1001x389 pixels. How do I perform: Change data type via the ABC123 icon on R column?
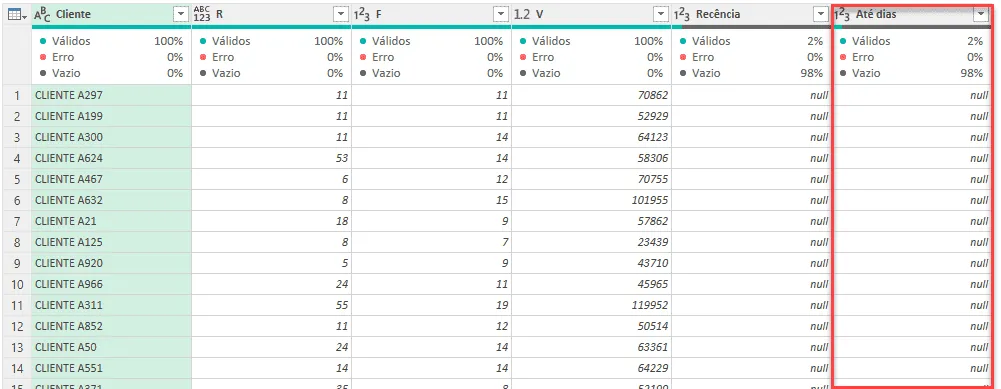202,14
